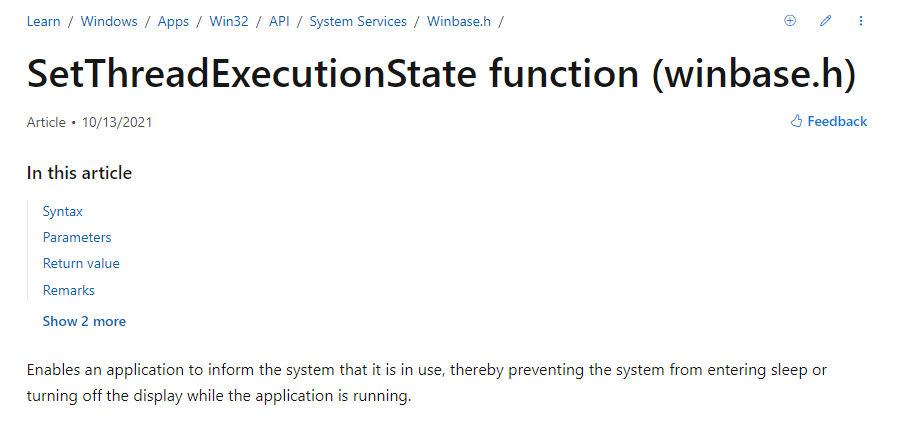This screenshot has height=427, width=914.
Task: Click the API breadcrumb link
Action: [x=279, y=21]
